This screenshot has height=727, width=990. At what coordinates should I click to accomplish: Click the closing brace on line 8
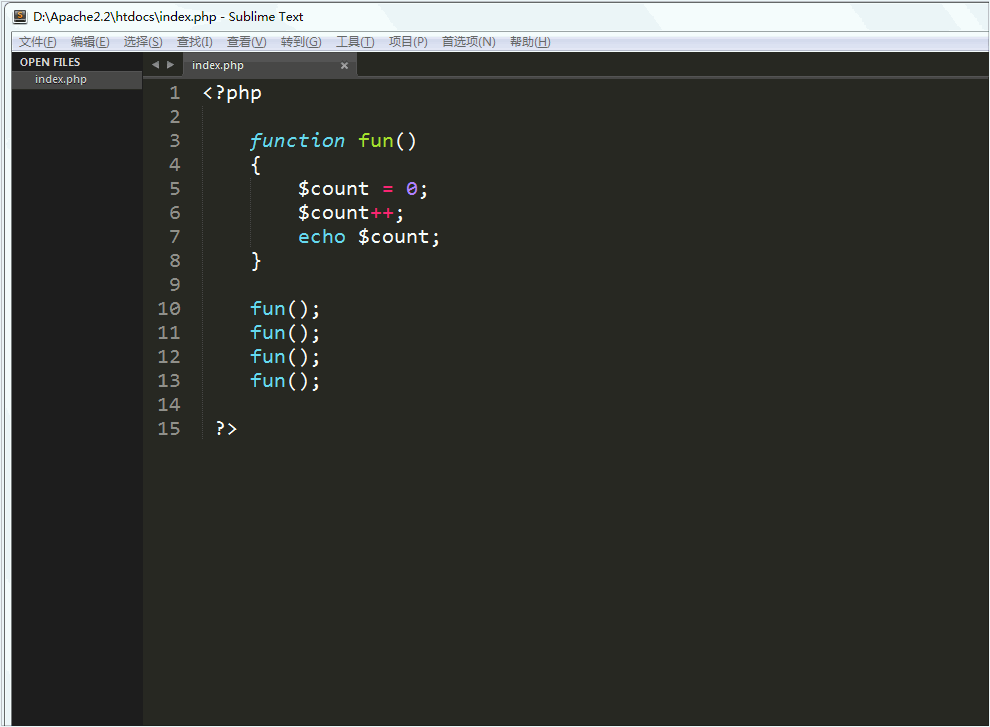pyautogui.click(x=256, y=261)
